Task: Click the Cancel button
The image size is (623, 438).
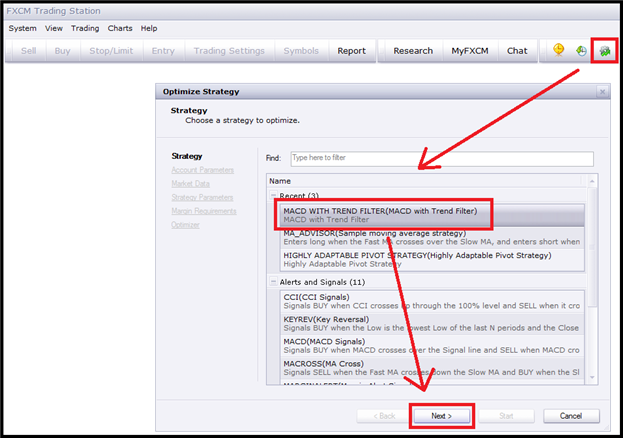Action: [x=571, y=416]
